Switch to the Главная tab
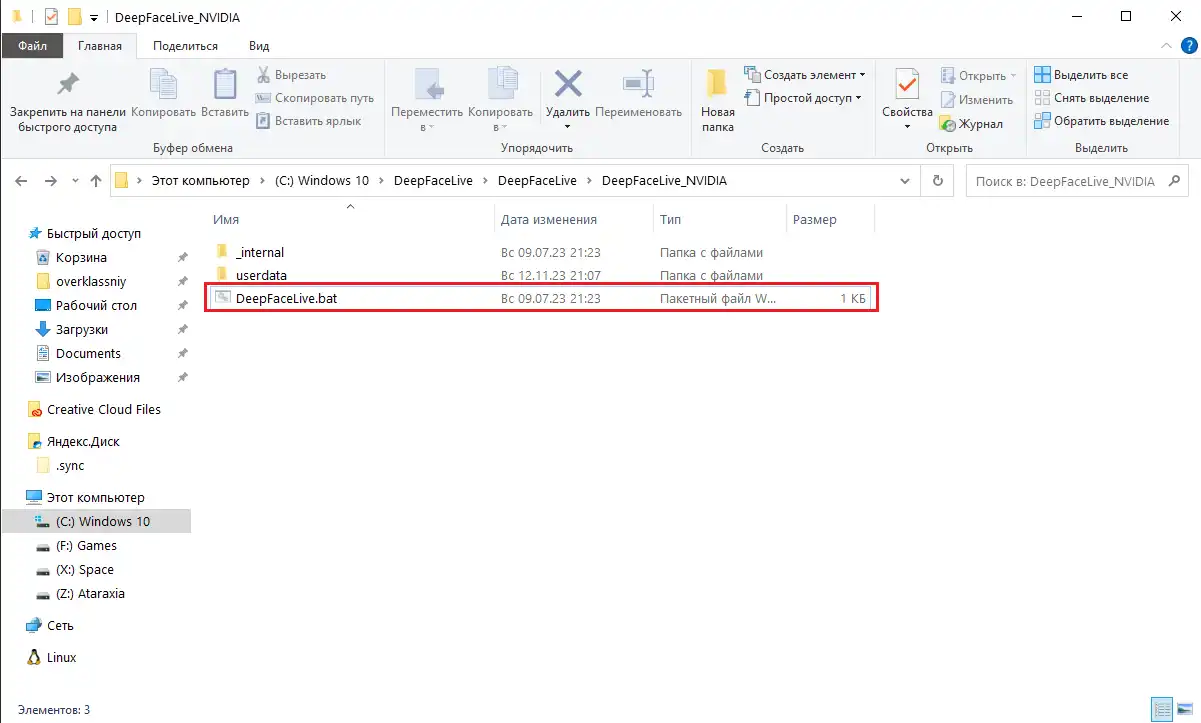 point(100,46)
